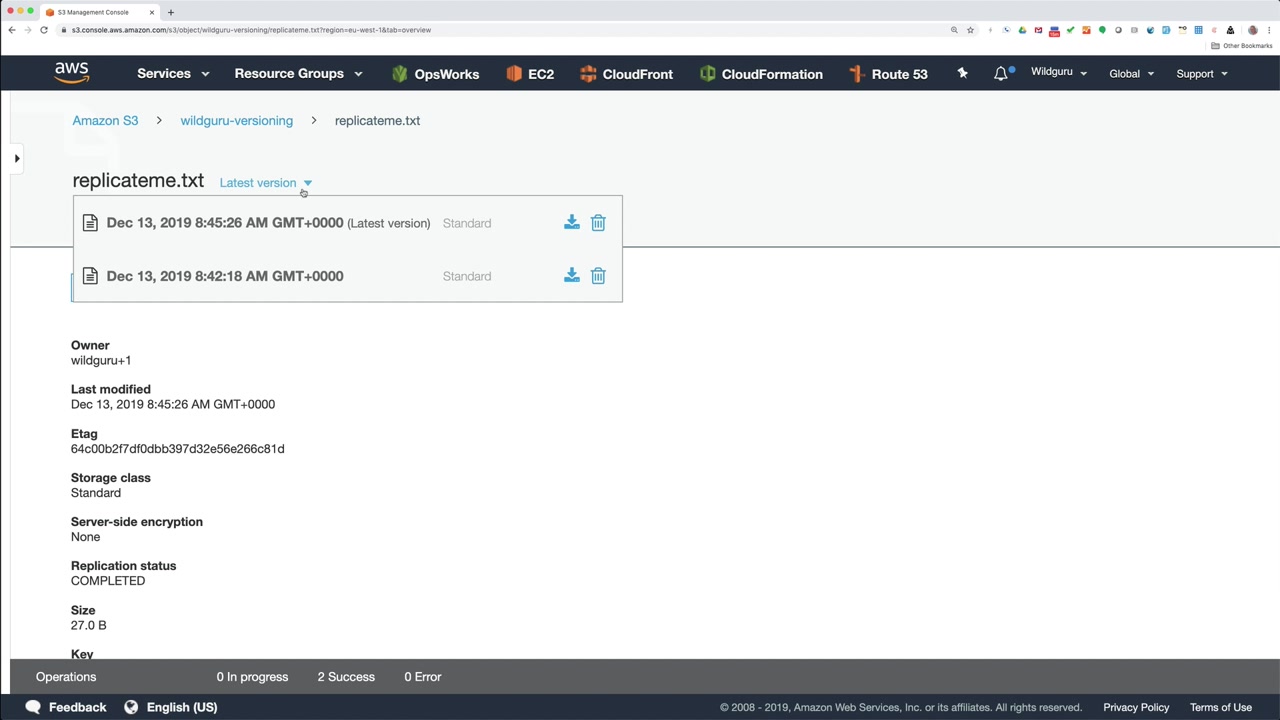Open the Resource Groups menu

pyautogui.click(x=298, y=73)
